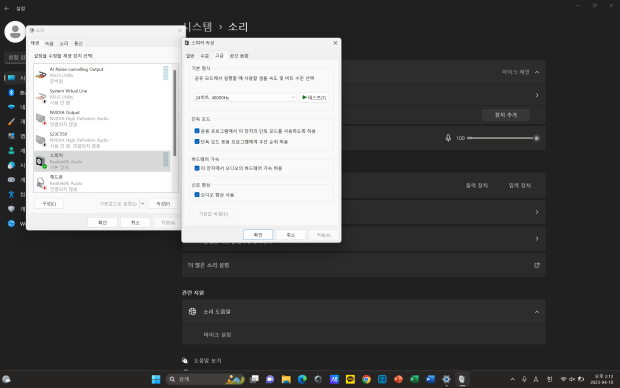Screen dimensions: 620x388
Task: Switch to 공간 음향 tab in Speaker Properties
Action: pos(239,56)
